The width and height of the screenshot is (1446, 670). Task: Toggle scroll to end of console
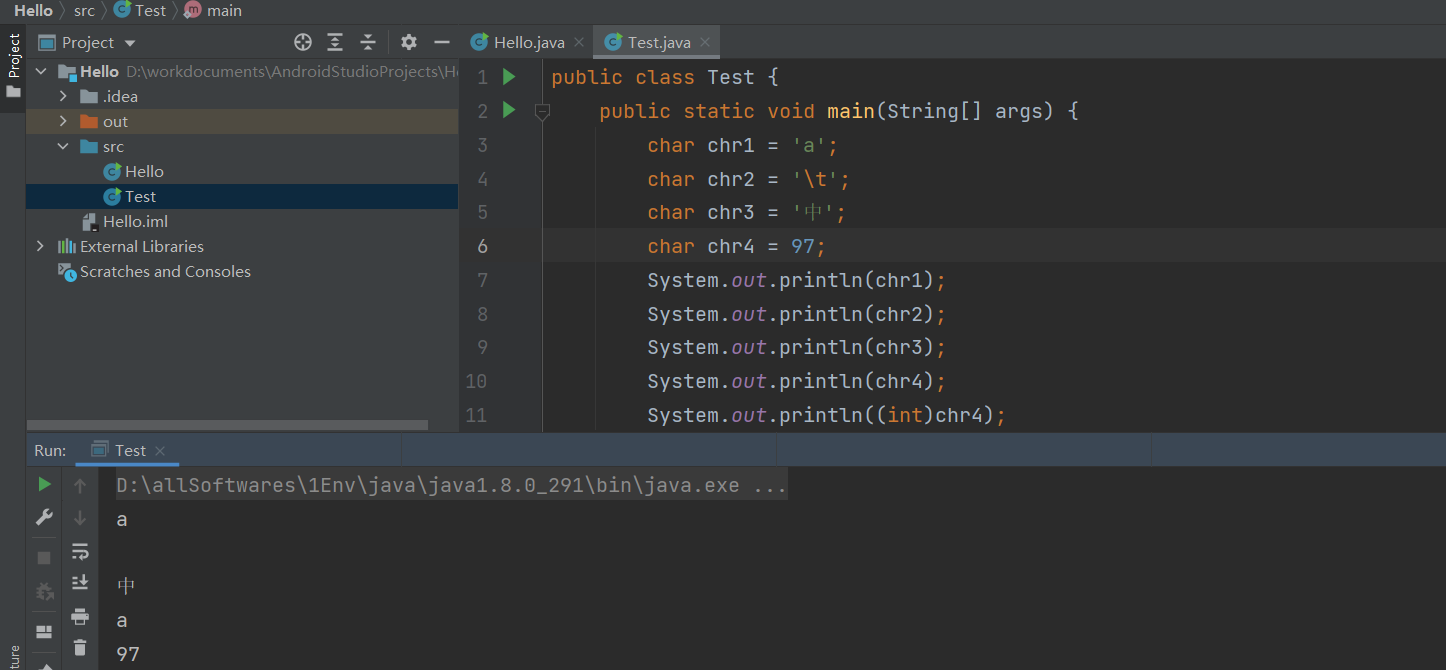click(x=80, y=583)
